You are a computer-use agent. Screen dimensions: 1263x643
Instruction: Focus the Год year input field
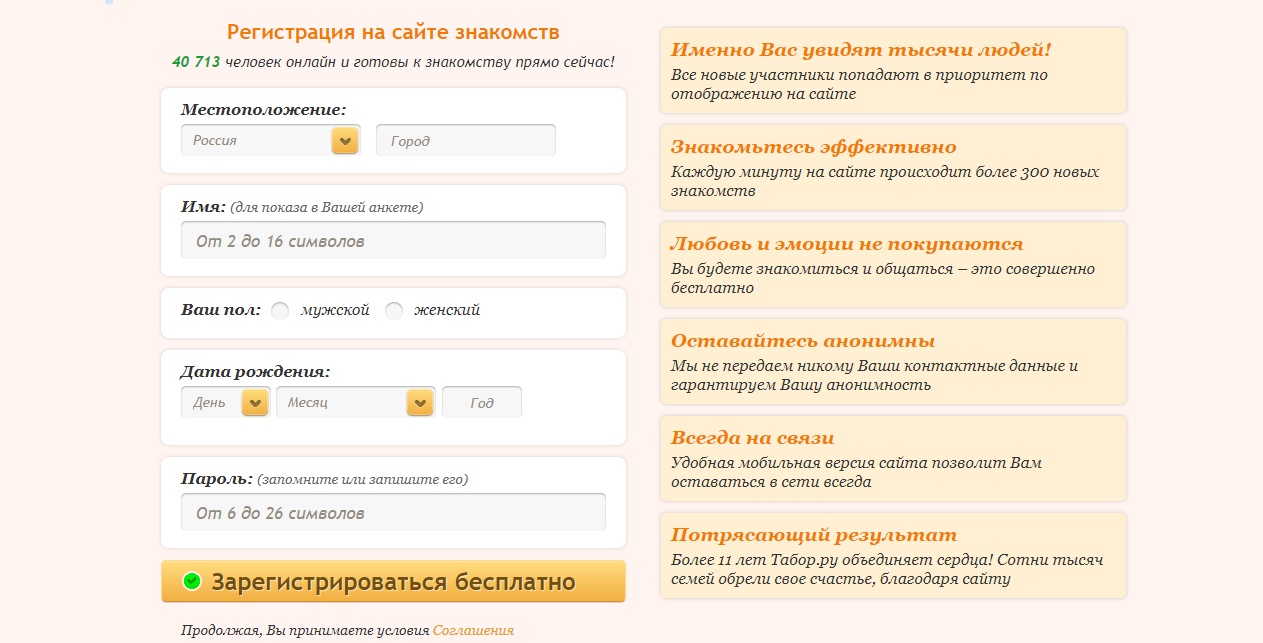481,403
